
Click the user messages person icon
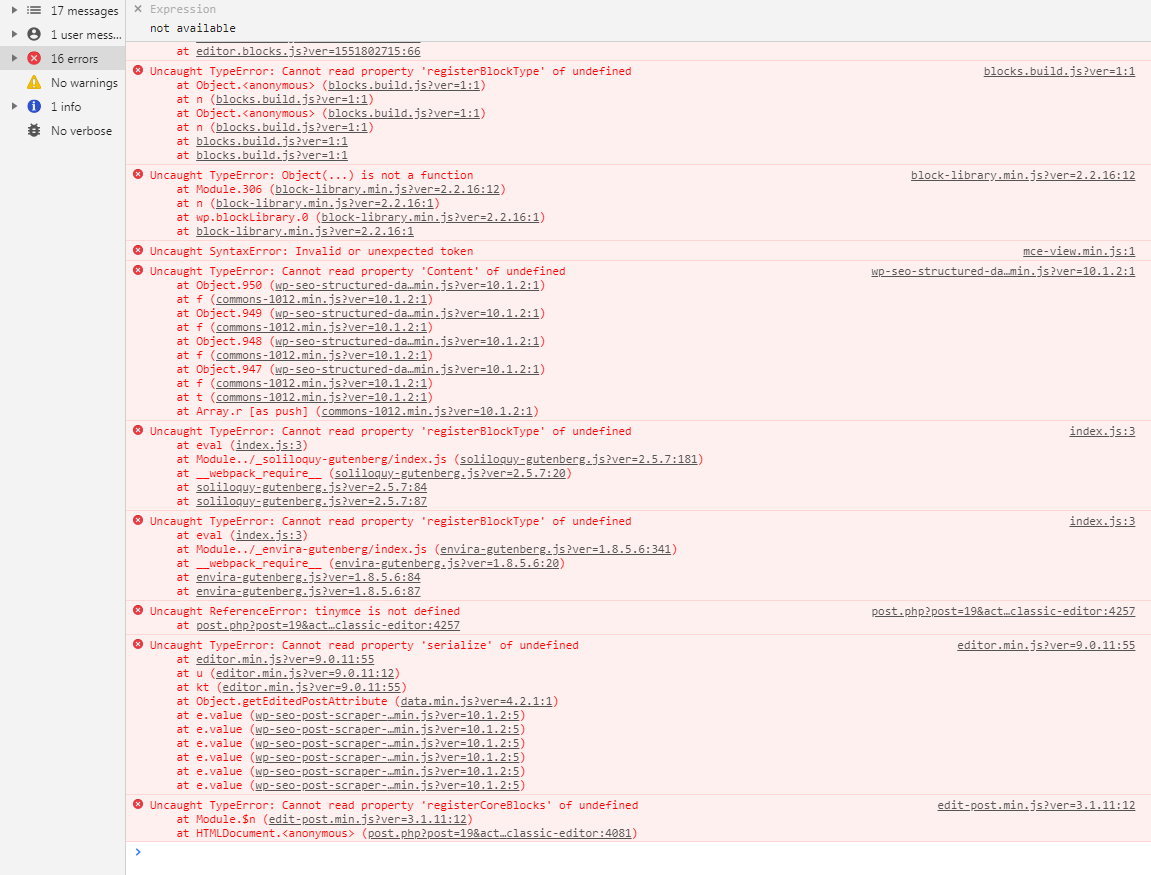point(34,34)
